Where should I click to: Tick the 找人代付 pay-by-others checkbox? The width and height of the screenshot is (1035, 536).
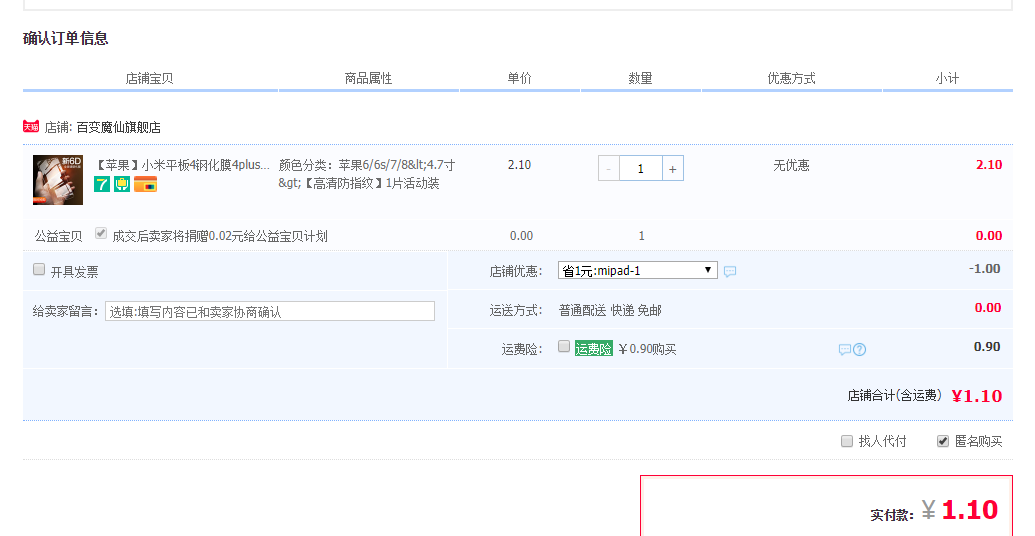pos(847,441)
